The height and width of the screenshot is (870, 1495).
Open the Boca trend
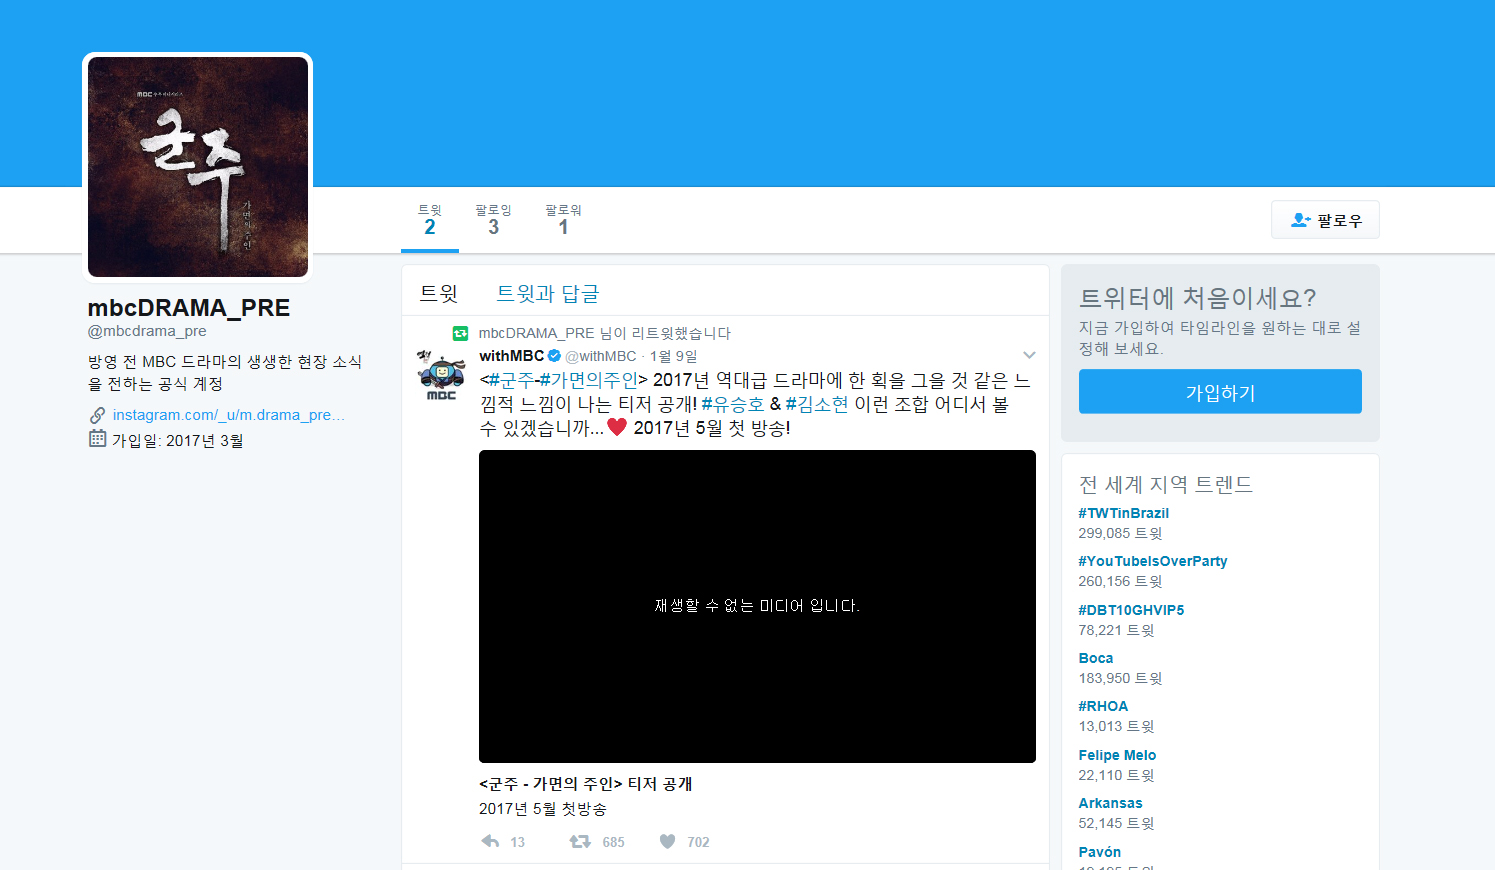[x=1096, y=658]
